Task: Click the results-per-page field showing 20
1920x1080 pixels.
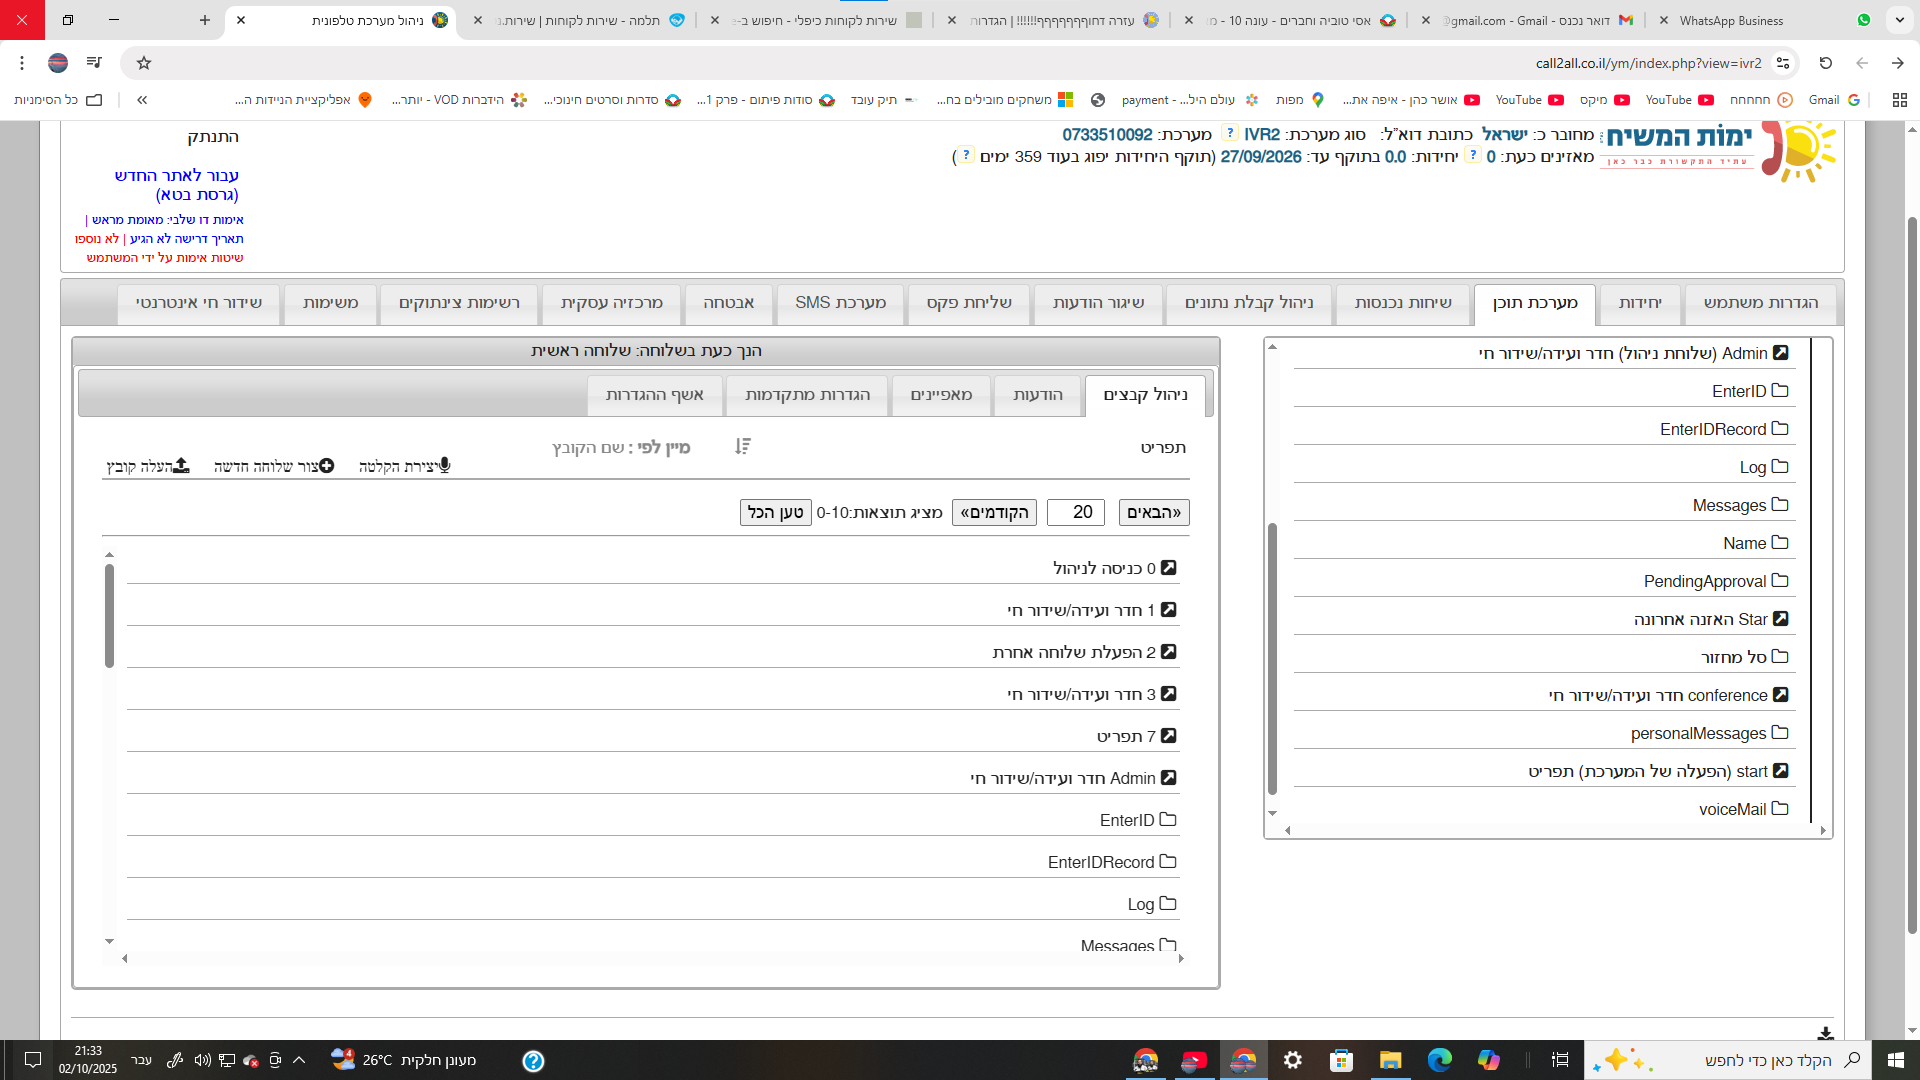Action: coord(1075,512)
